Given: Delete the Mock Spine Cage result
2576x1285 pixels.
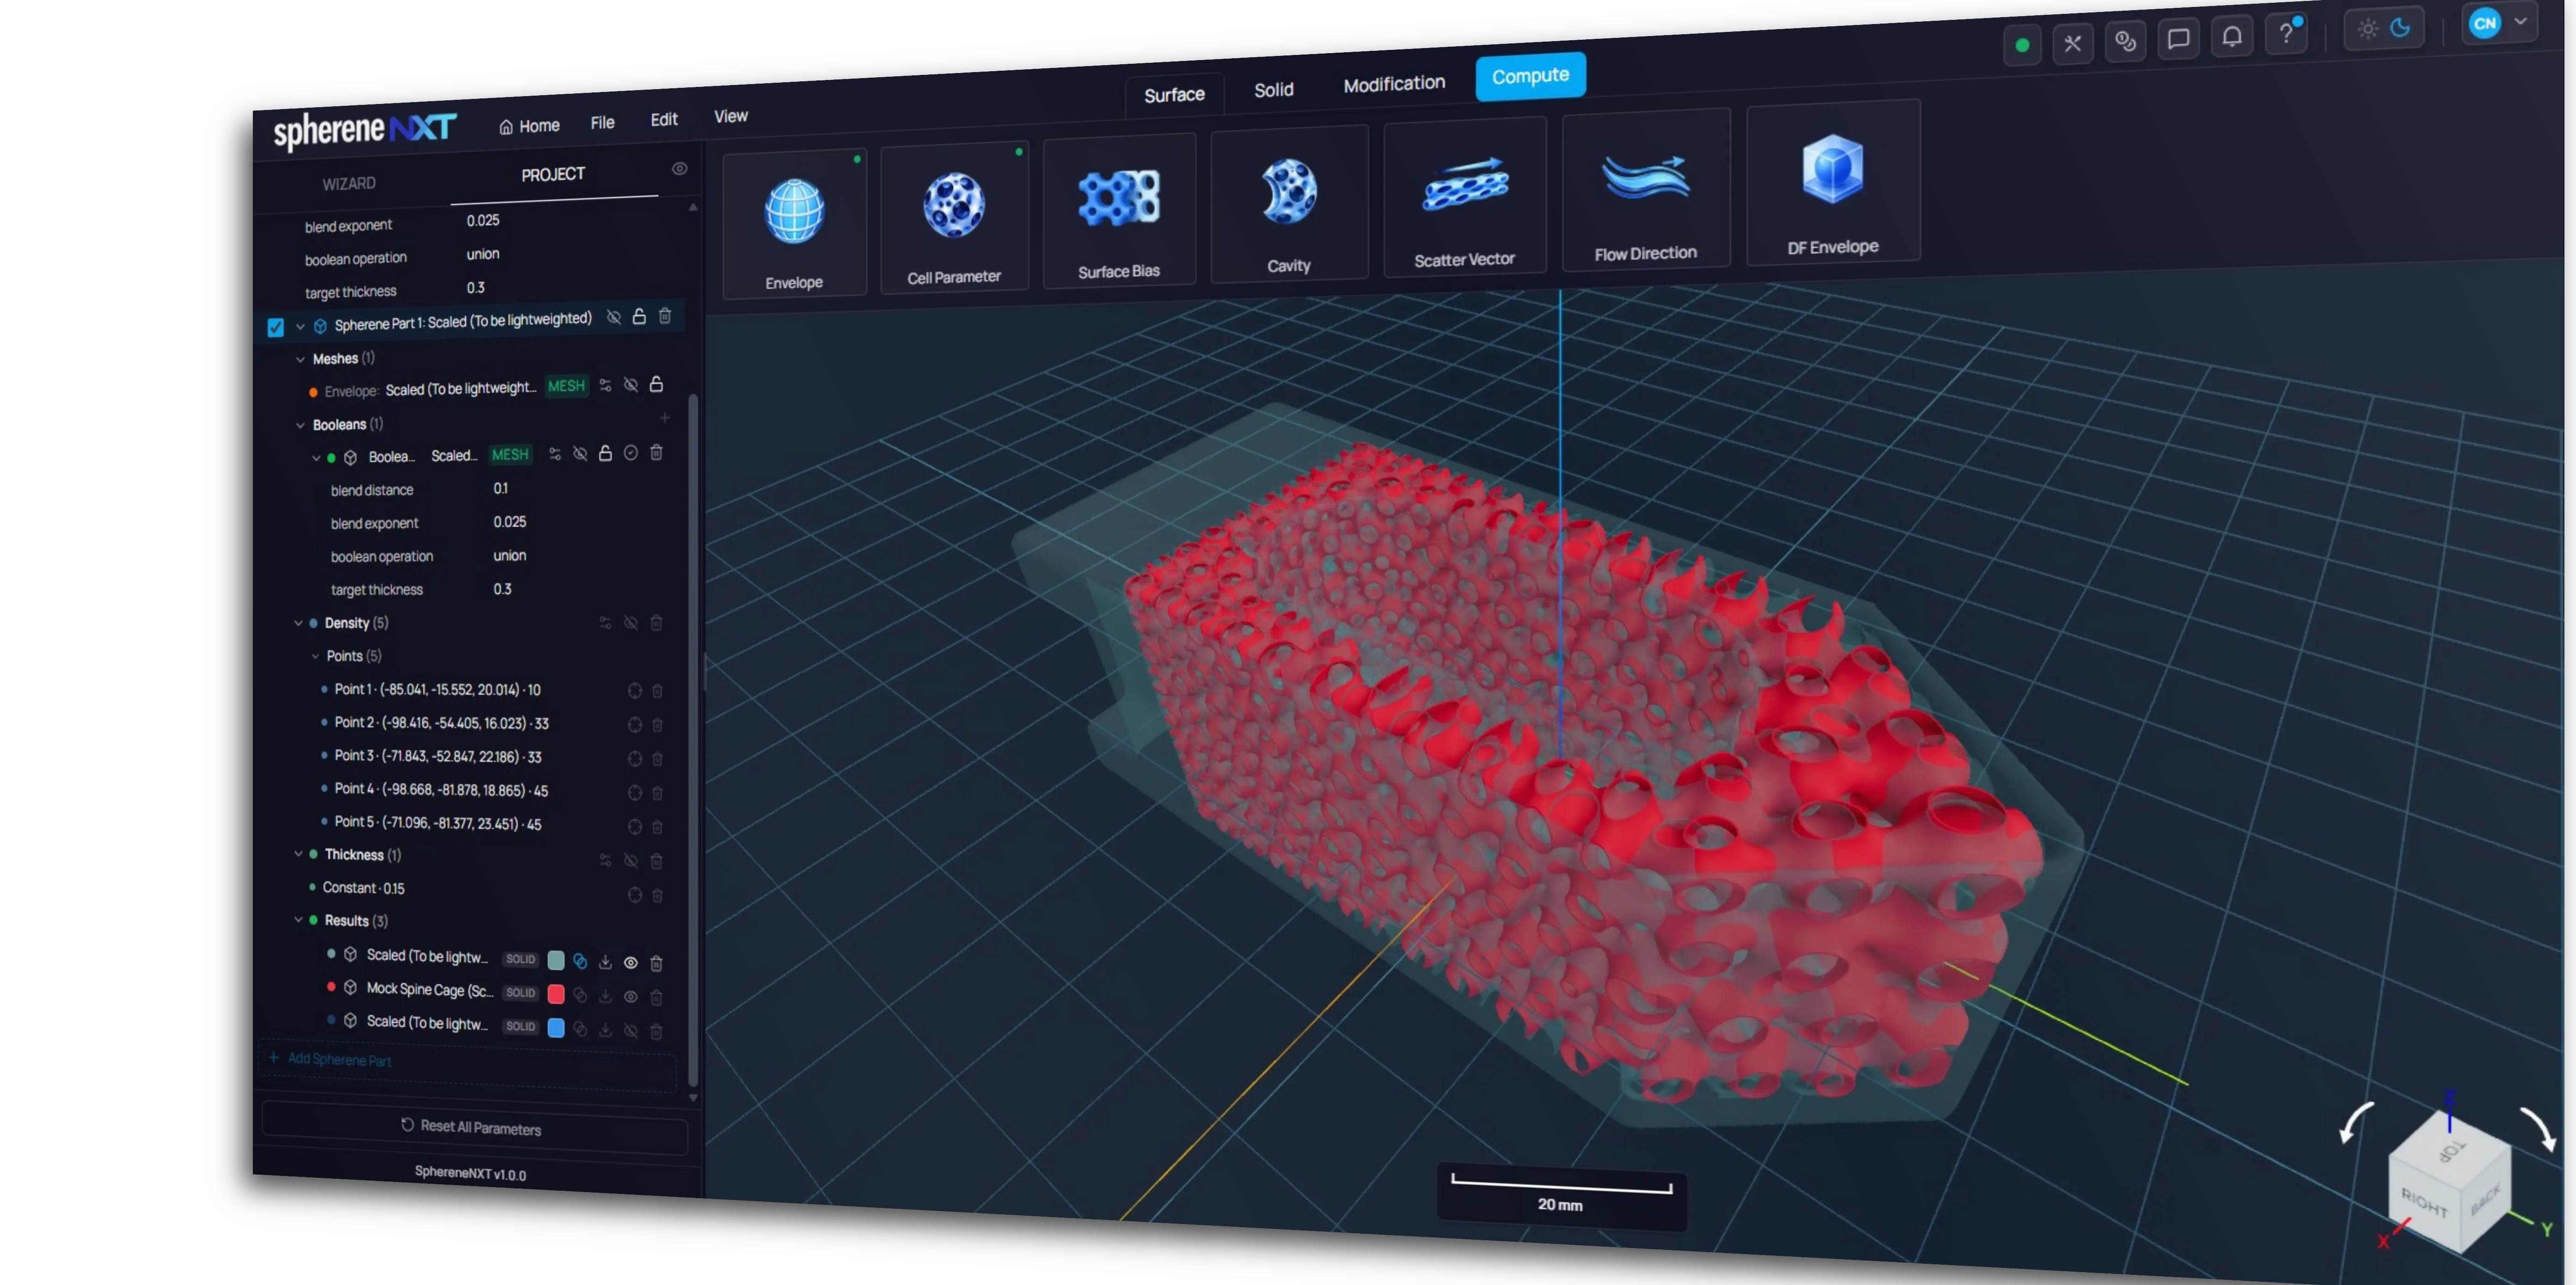Looking at the screenshot, I should pos(657,997).
